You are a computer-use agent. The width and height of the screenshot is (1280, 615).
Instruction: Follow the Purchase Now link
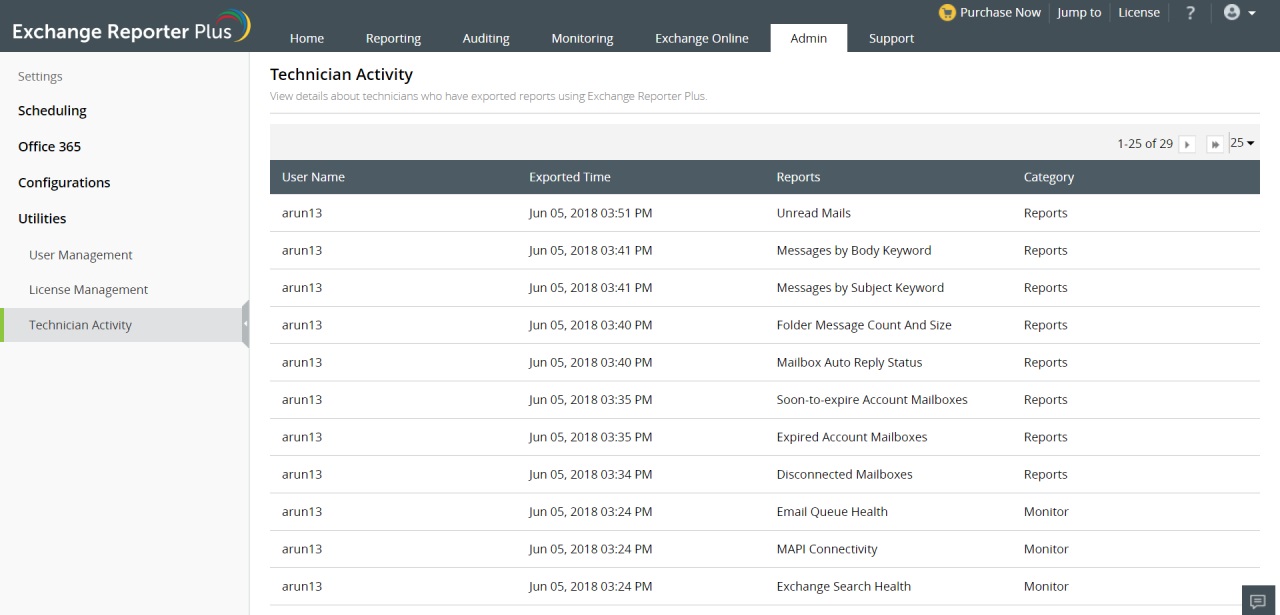pos(1000,13)
